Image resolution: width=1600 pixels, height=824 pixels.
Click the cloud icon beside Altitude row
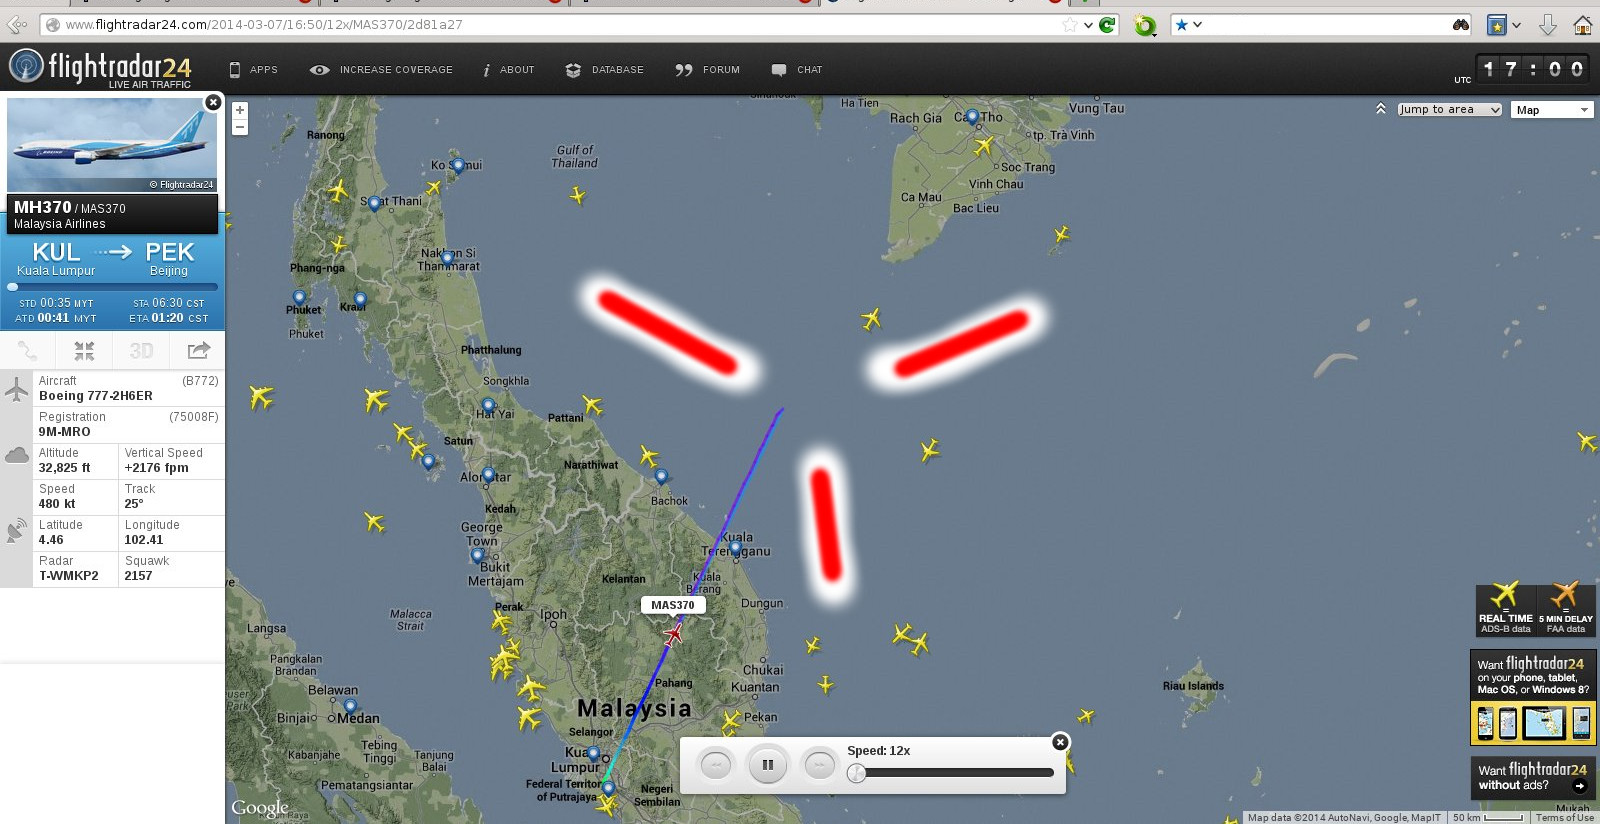pyautogui.click(x=17, y=456)
